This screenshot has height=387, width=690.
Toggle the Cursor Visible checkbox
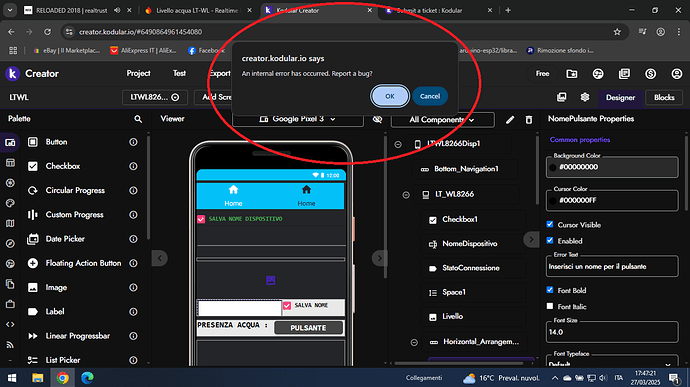tap(550, 224)
